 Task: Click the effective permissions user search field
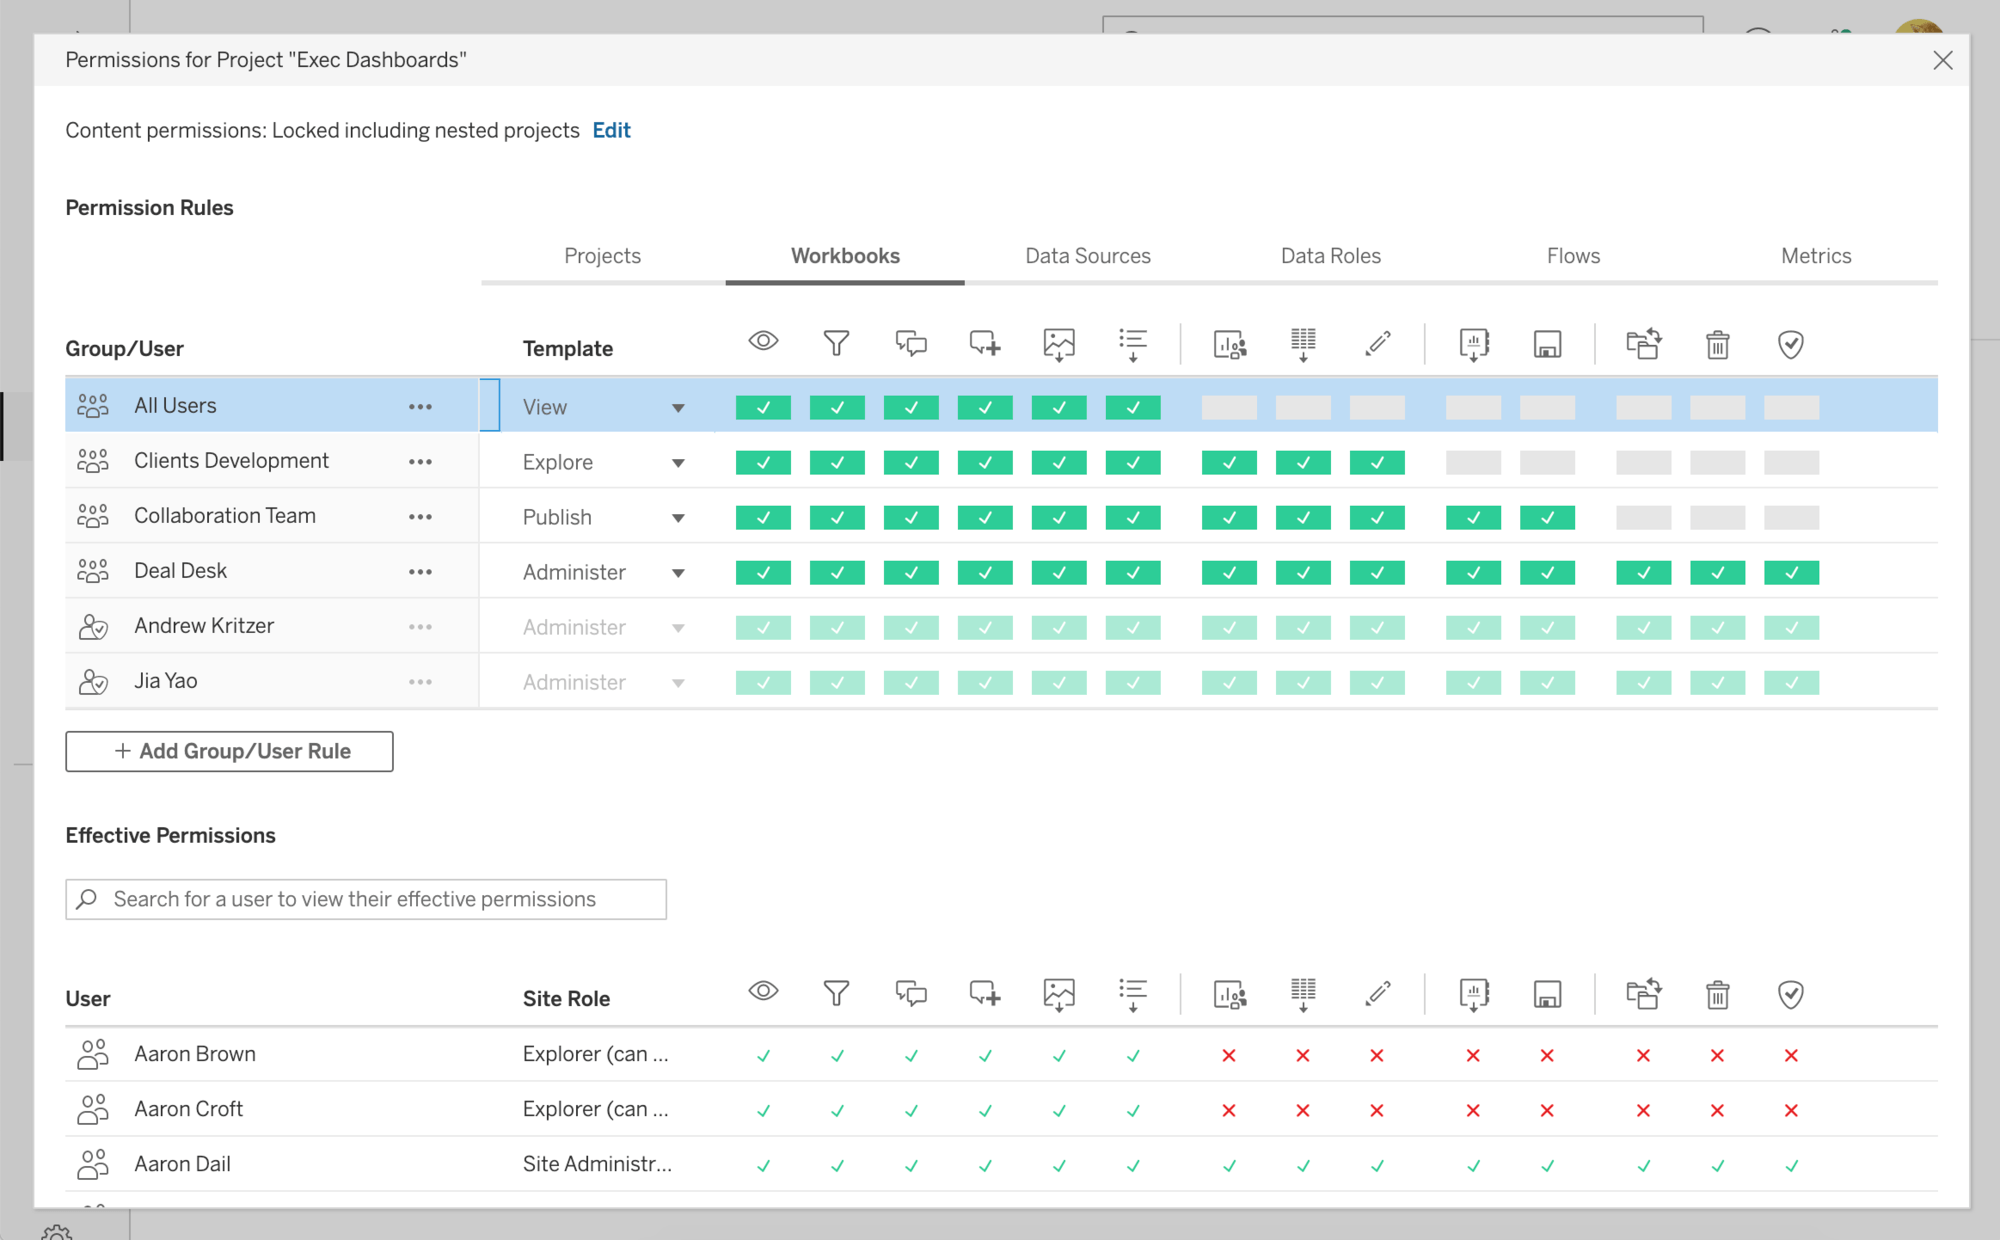366,899
